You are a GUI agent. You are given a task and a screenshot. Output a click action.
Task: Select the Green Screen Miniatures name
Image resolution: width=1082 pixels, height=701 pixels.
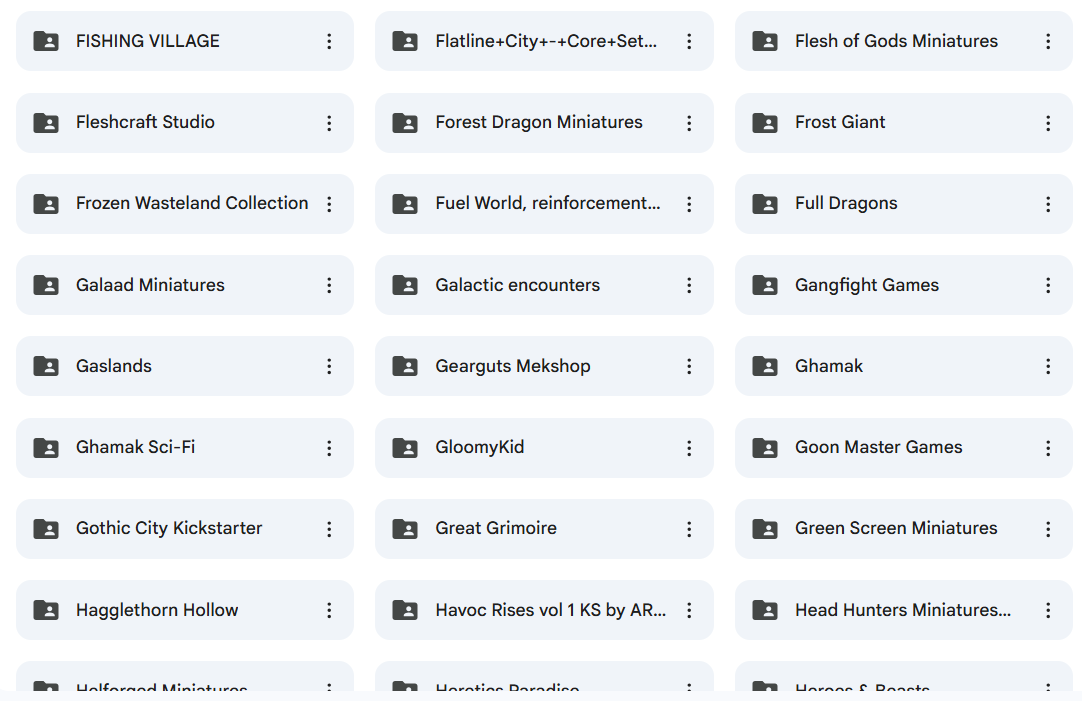pos(896,528)
